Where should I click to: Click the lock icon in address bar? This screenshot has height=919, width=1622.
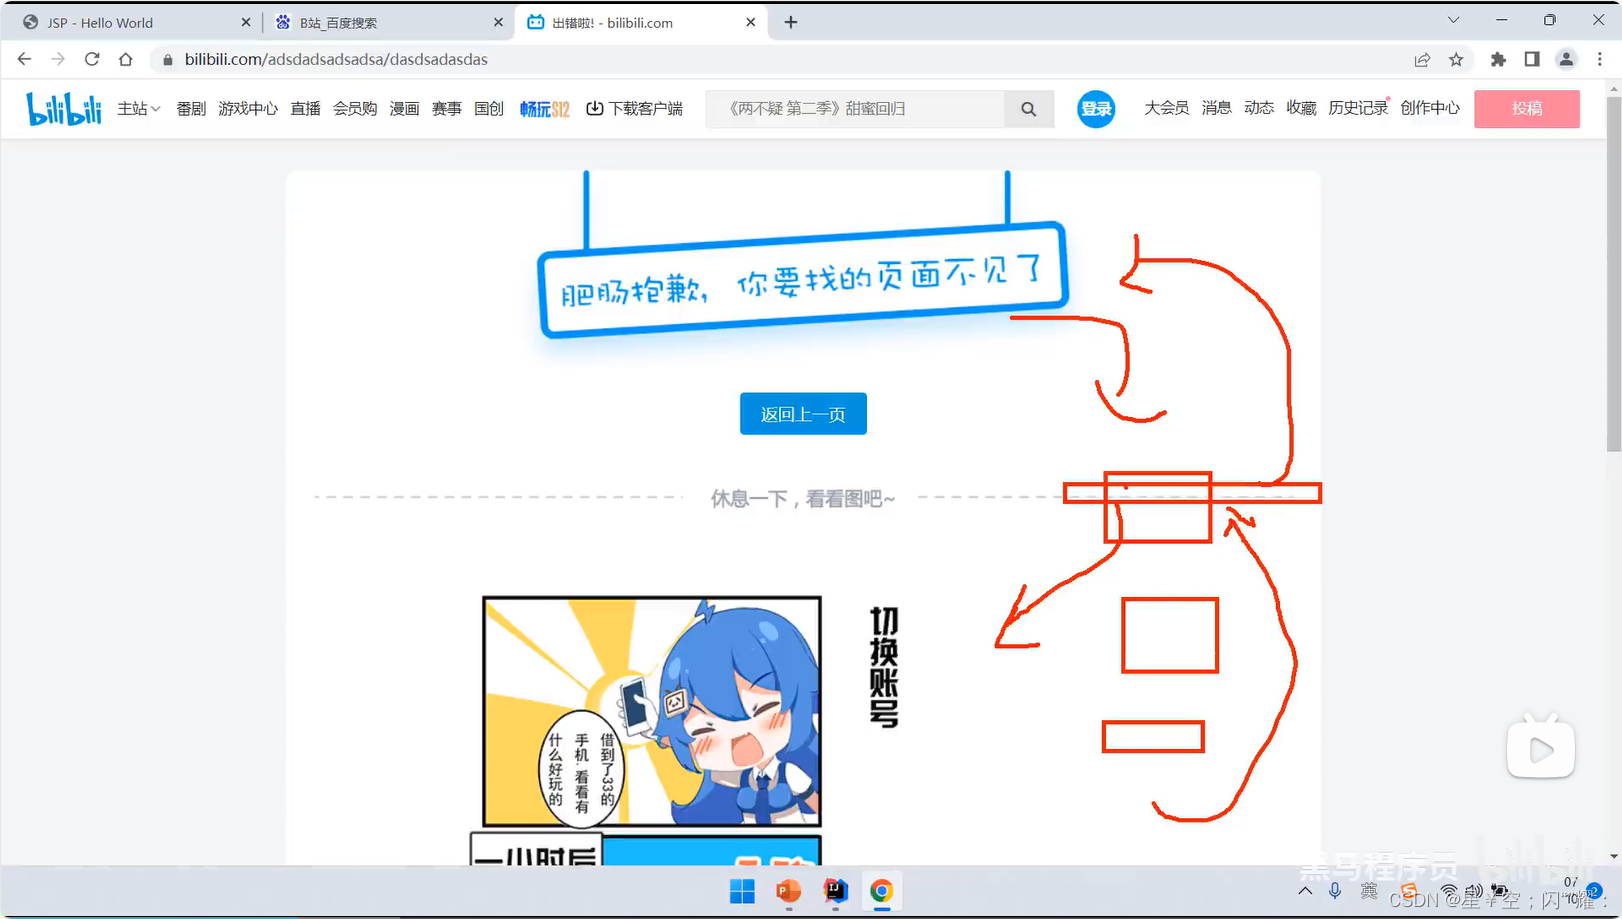click(167, 60)
